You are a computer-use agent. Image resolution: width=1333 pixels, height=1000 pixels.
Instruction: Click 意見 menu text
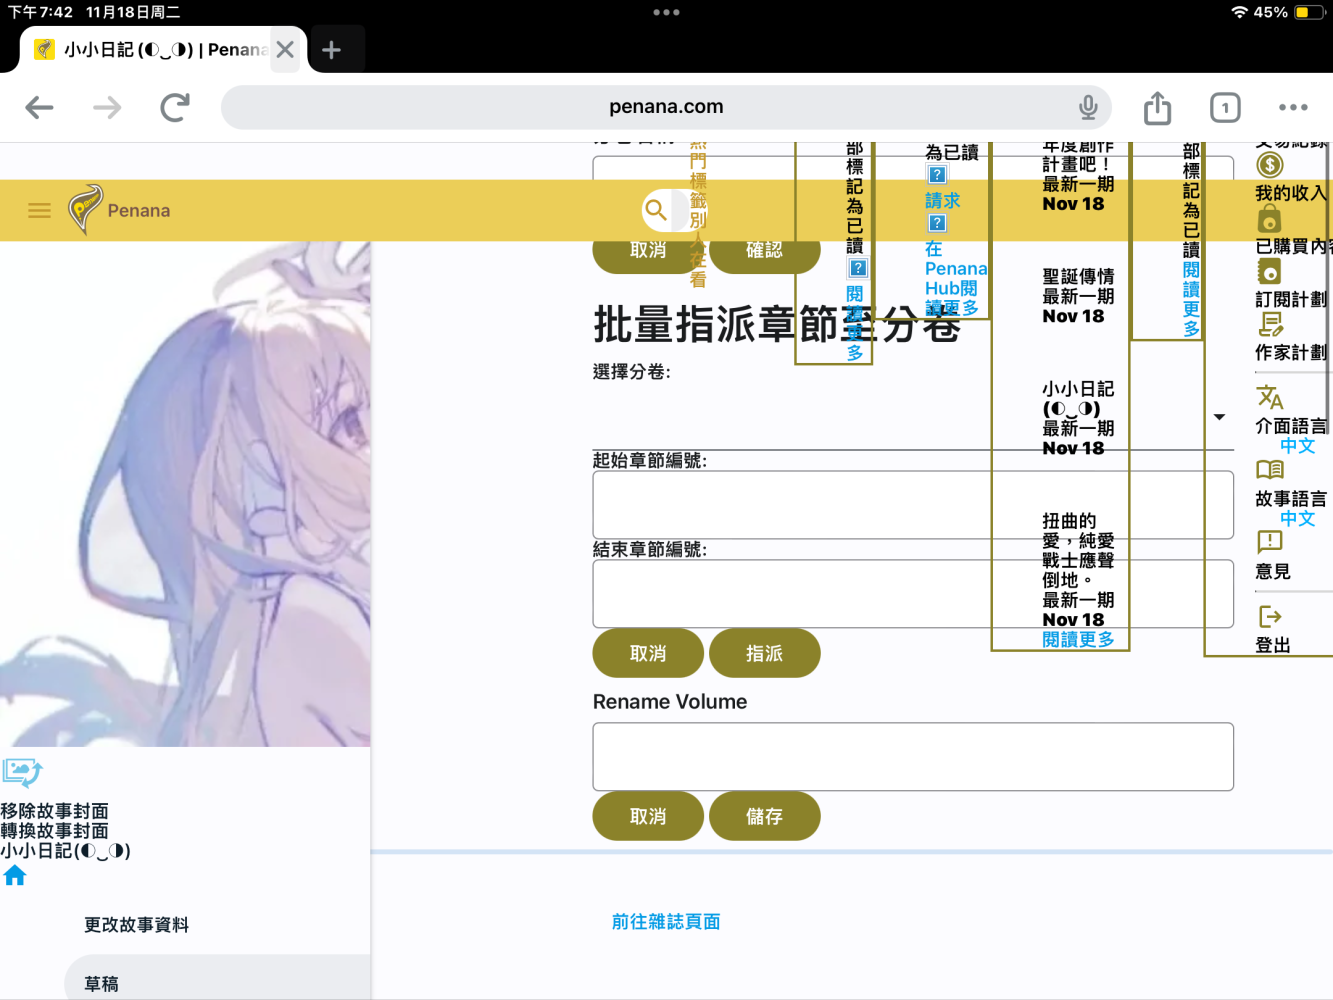tap(1273, 572)
